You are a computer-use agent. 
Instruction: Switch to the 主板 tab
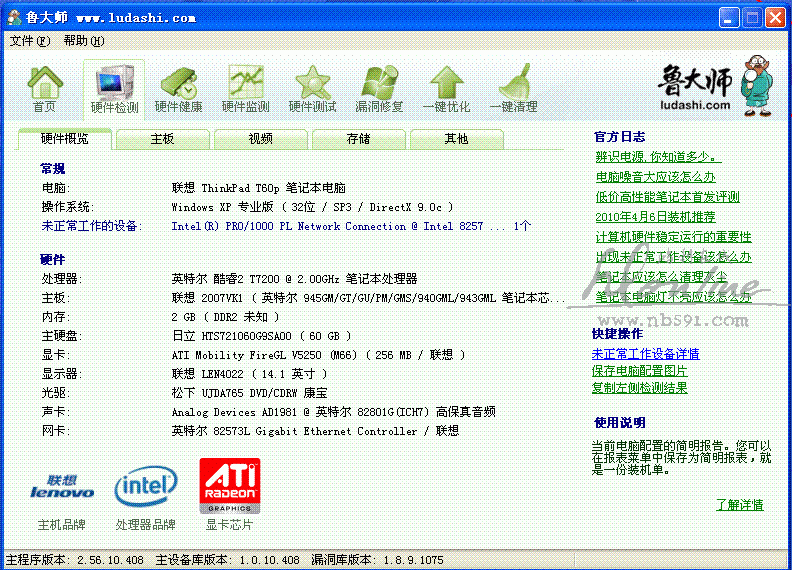pyautogui.click(x=162, y=139)
